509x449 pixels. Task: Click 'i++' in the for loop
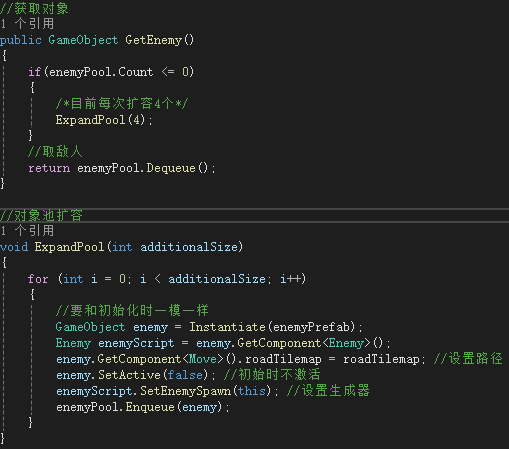click(290, 279)
